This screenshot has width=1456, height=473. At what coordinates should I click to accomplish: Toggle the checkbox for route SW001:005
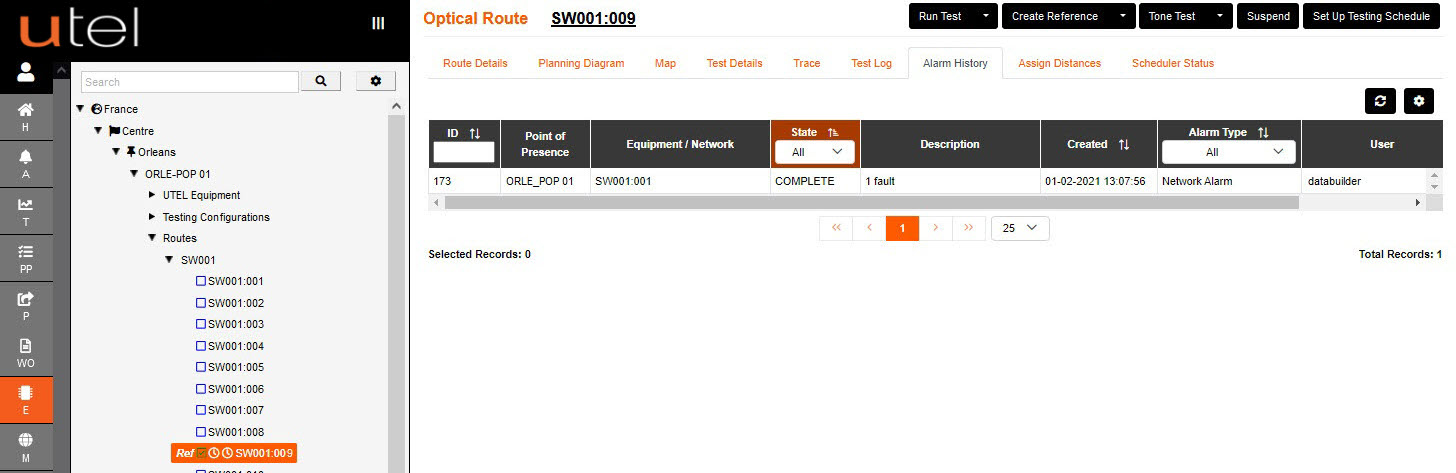[x=201, y=368]
